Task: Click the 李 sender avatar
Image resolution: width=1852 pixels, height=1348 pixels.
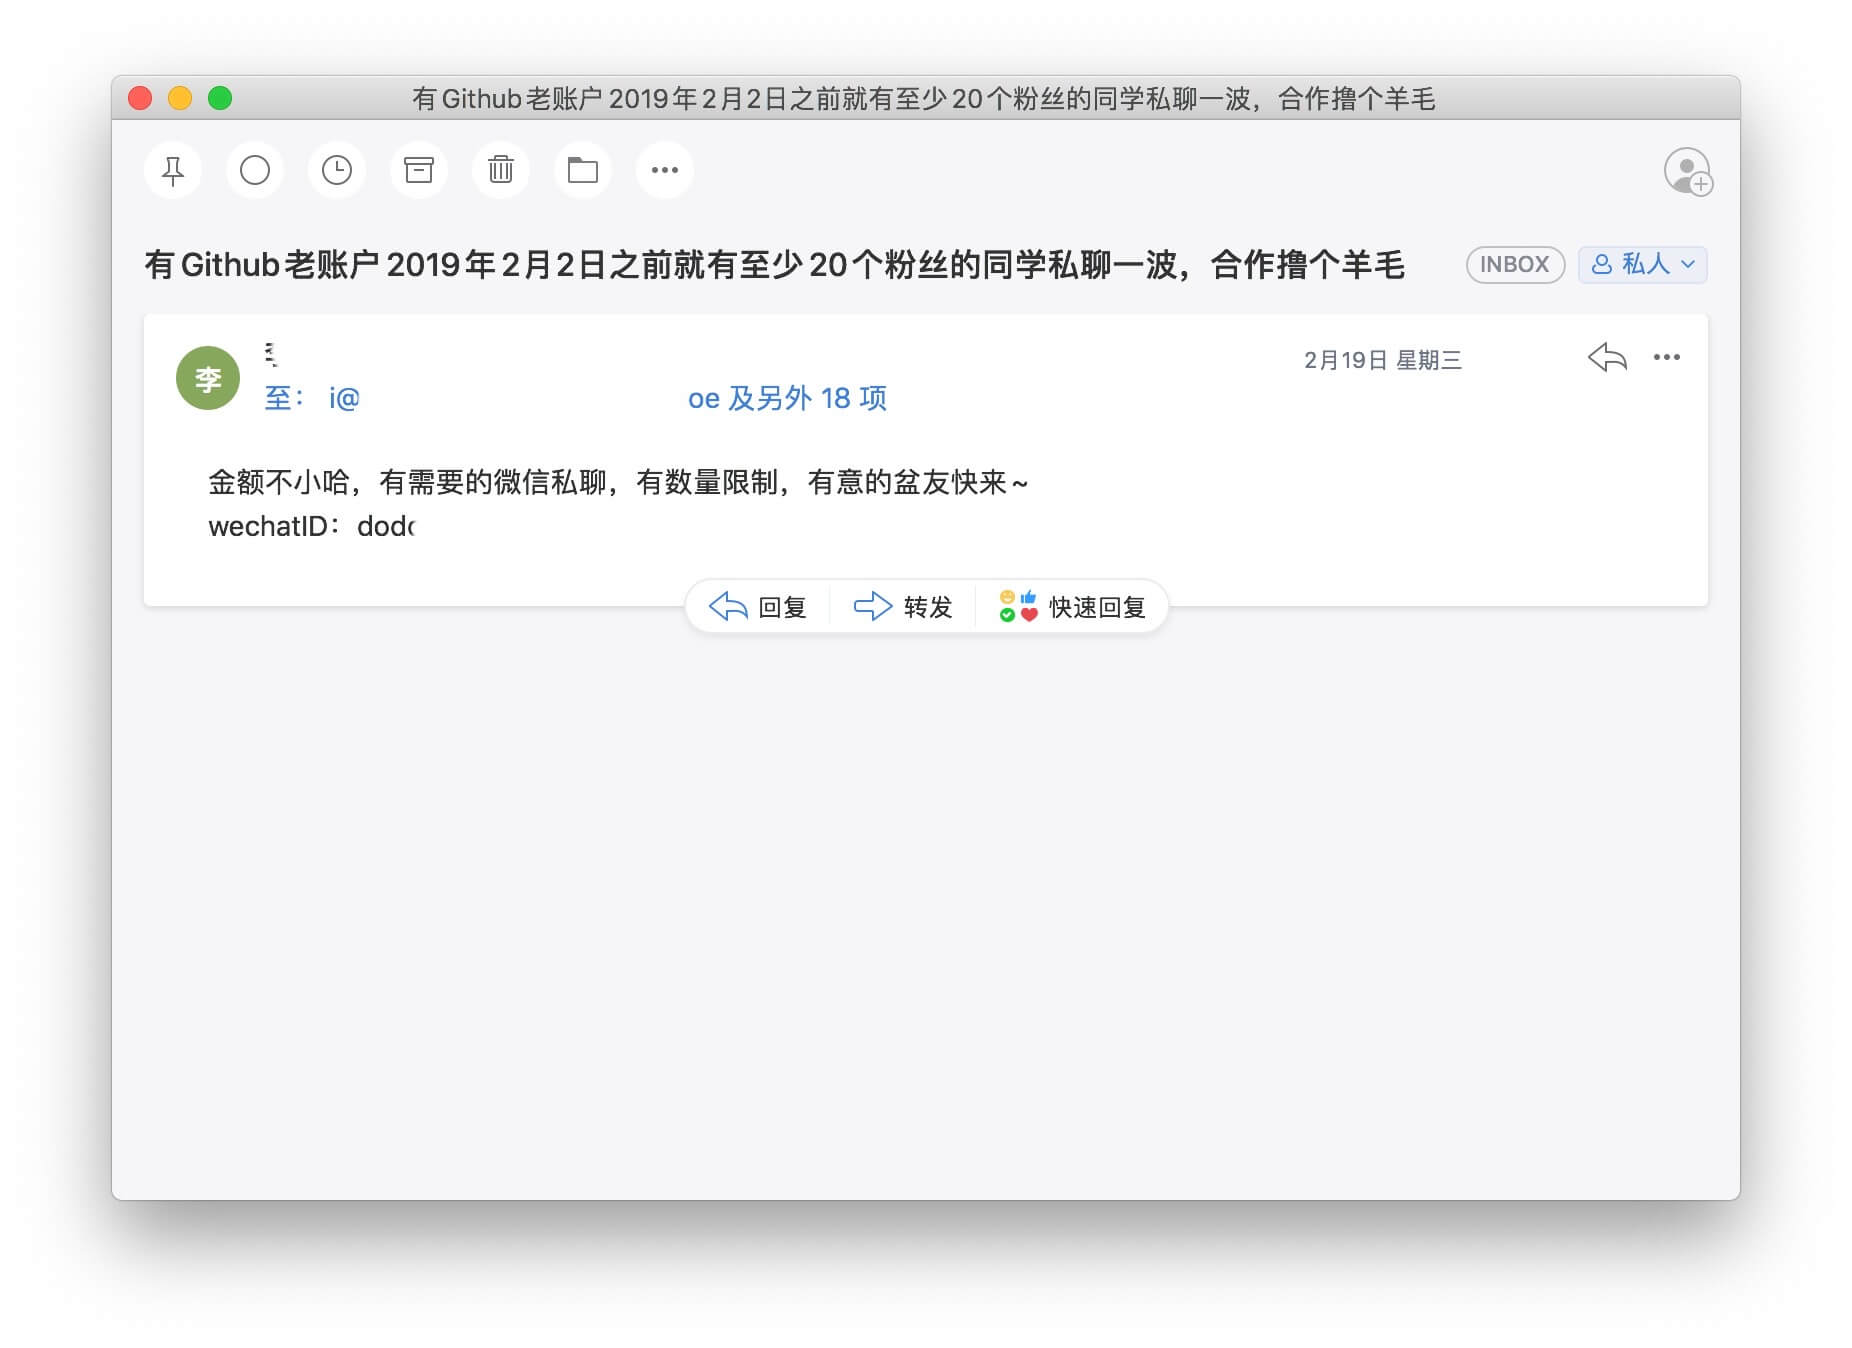Action: [208, 379]
